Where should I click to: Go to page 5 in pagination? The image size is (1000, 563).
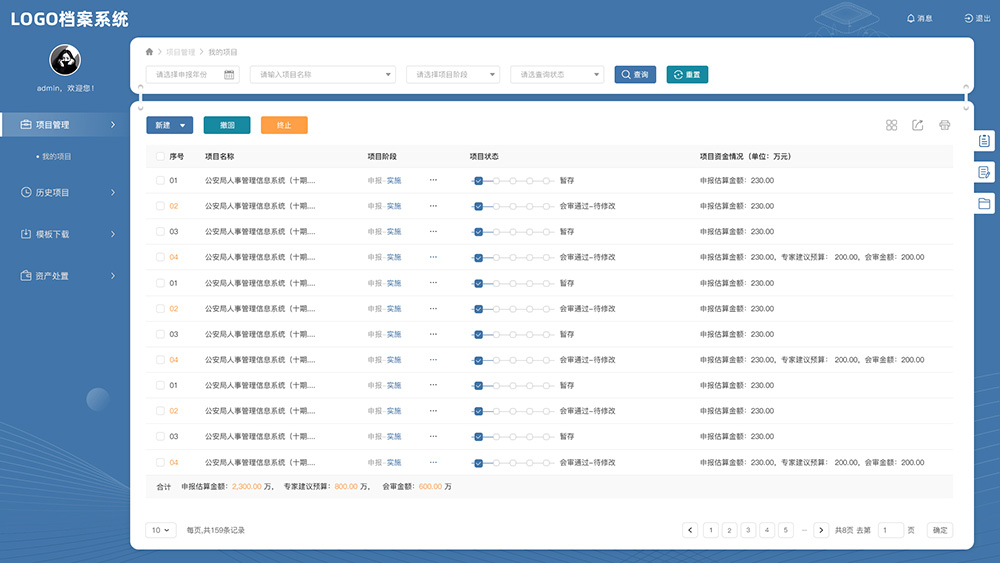786,530
